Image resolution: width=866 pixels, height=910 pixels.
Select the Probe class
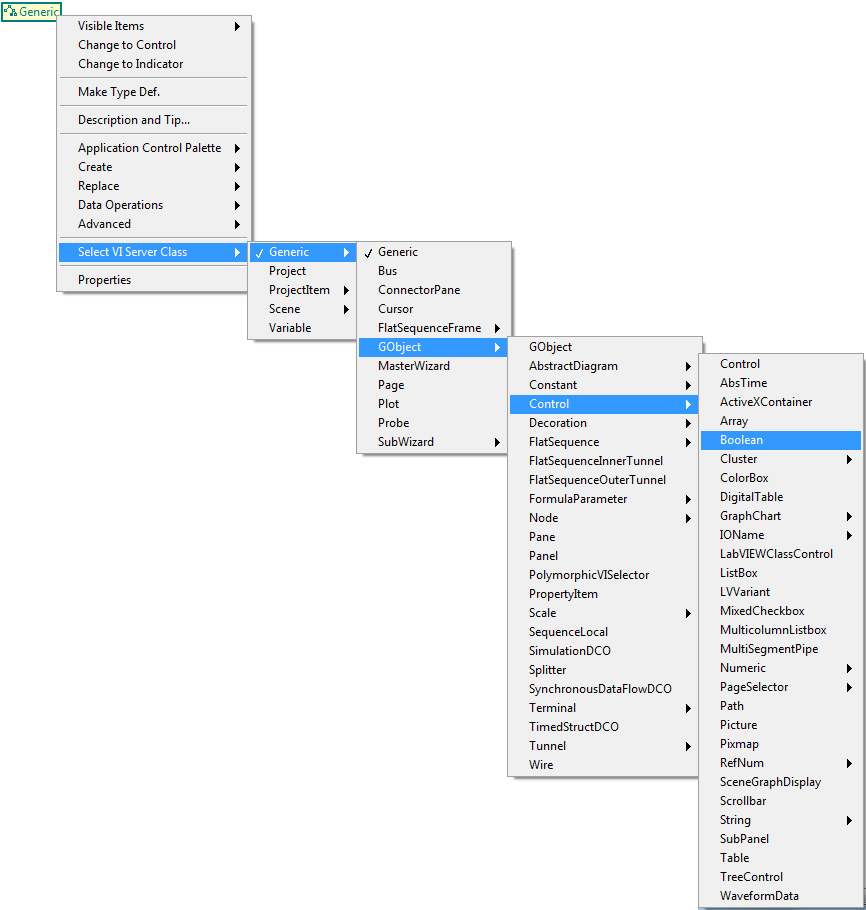pos(434,423)
